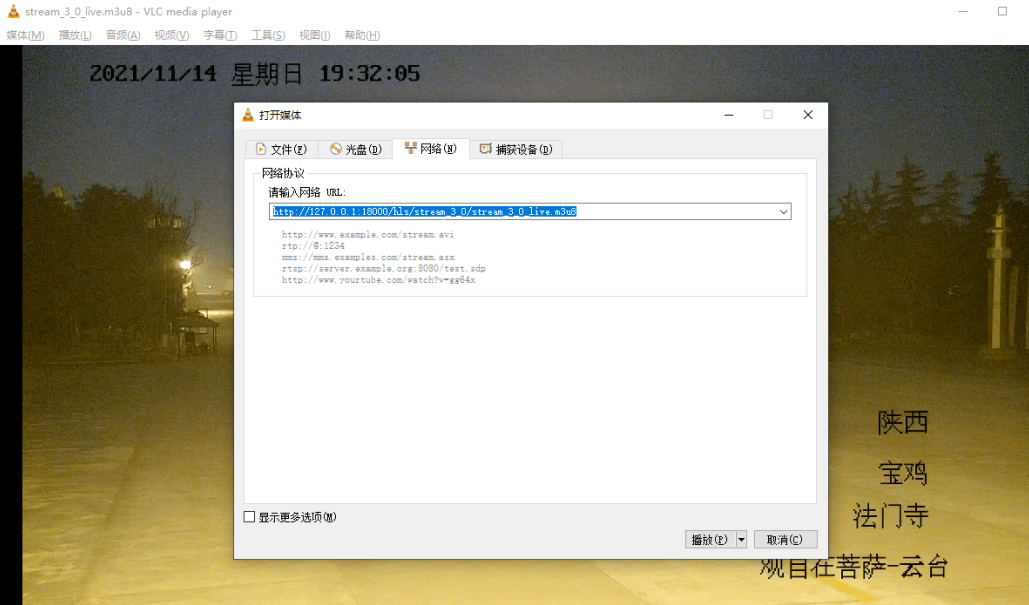Close the 打开媒体 dialog window

808,115
